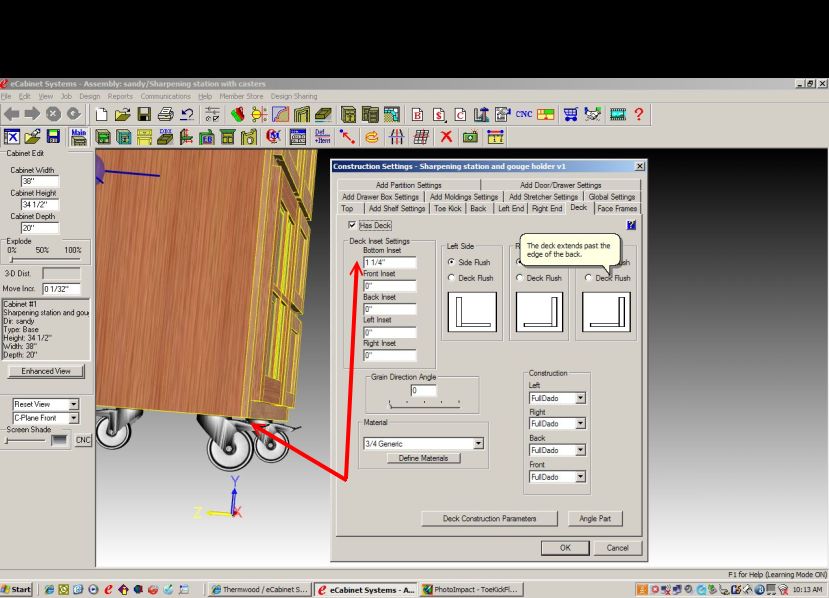
Task: Open the Right construction dropdown
Action: (x=581, y=424)
